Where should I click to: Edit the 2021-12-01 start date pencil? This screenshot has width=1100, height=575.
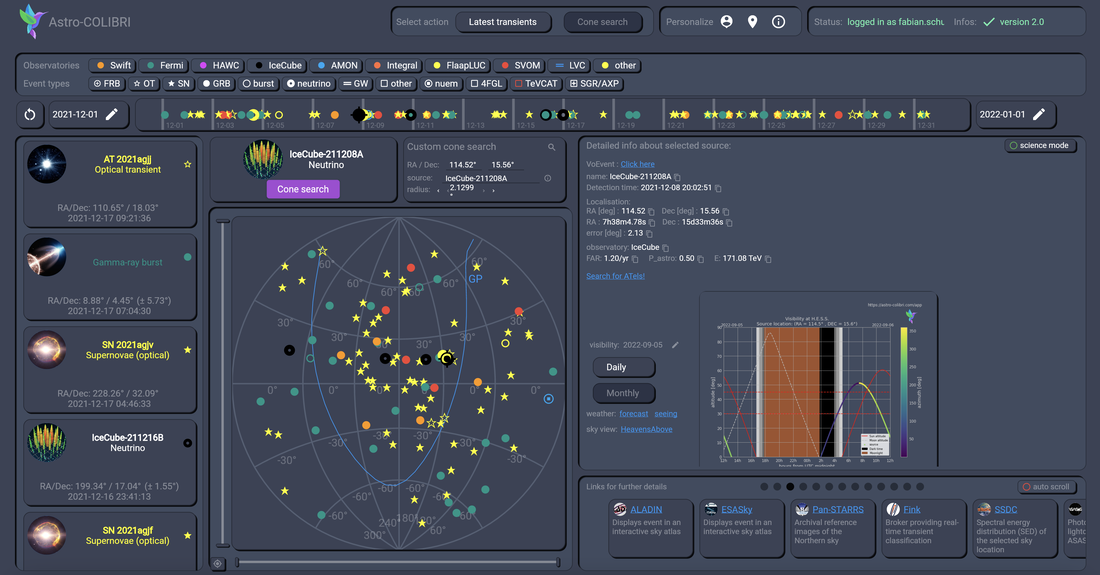112,114
